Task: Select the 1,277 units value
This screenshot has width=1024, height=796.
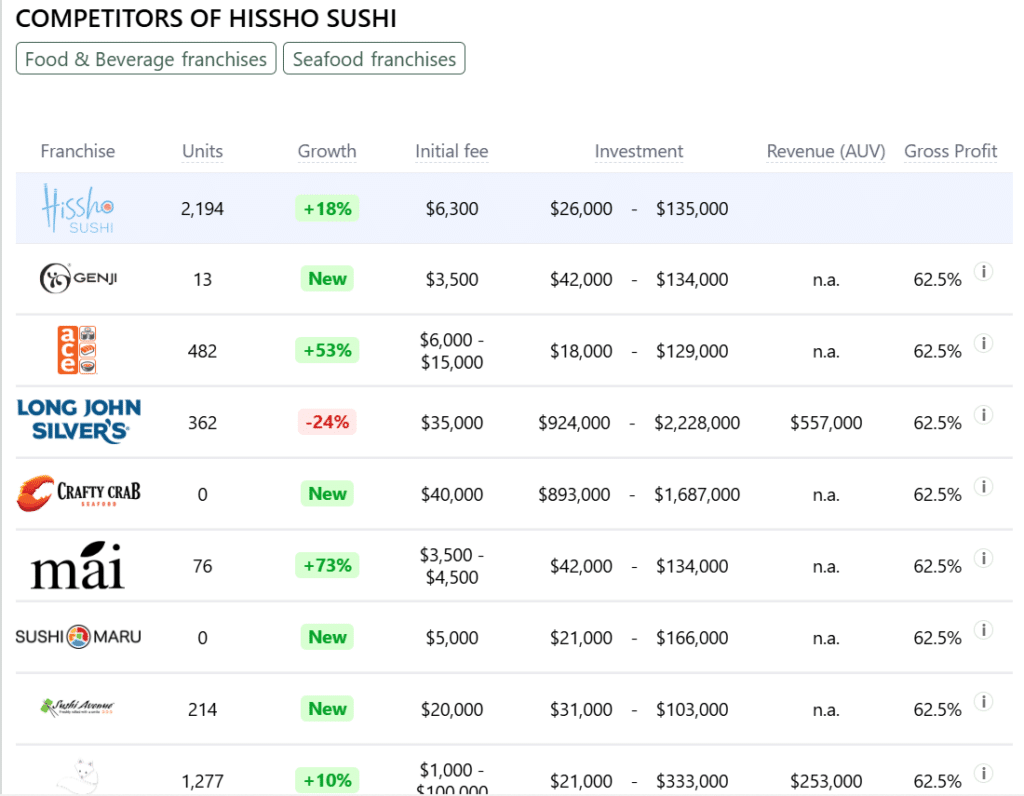Action: click(x=202, y=781)
